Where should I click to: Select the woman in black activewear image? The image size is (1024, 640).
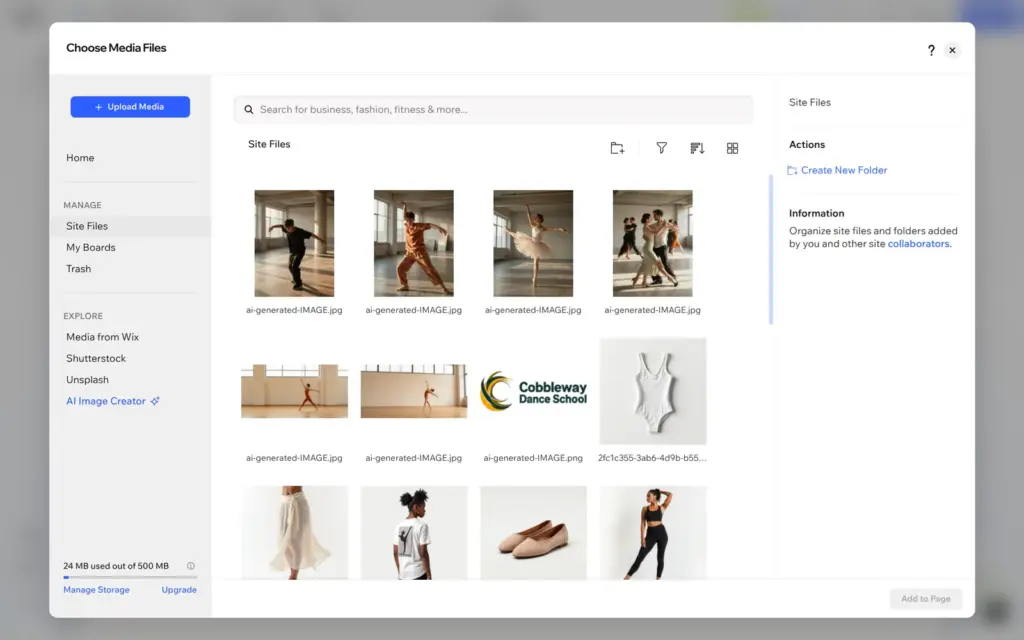652,533
